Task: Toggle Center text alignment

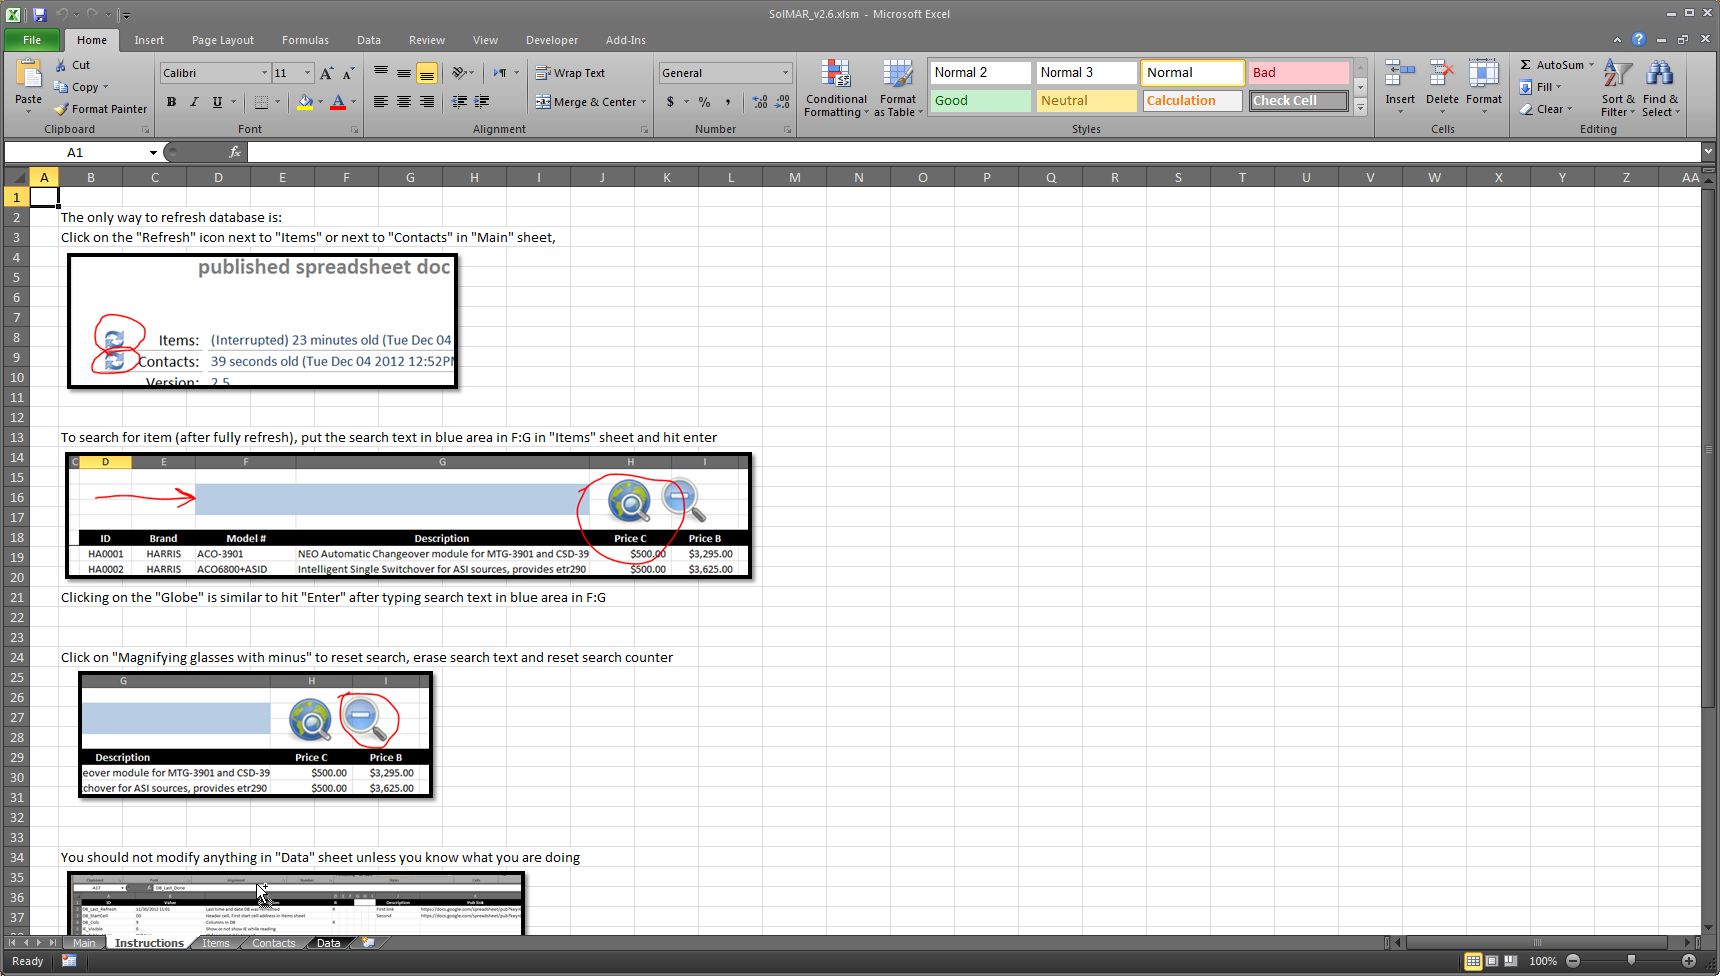Action: click(x=404, y=102)
